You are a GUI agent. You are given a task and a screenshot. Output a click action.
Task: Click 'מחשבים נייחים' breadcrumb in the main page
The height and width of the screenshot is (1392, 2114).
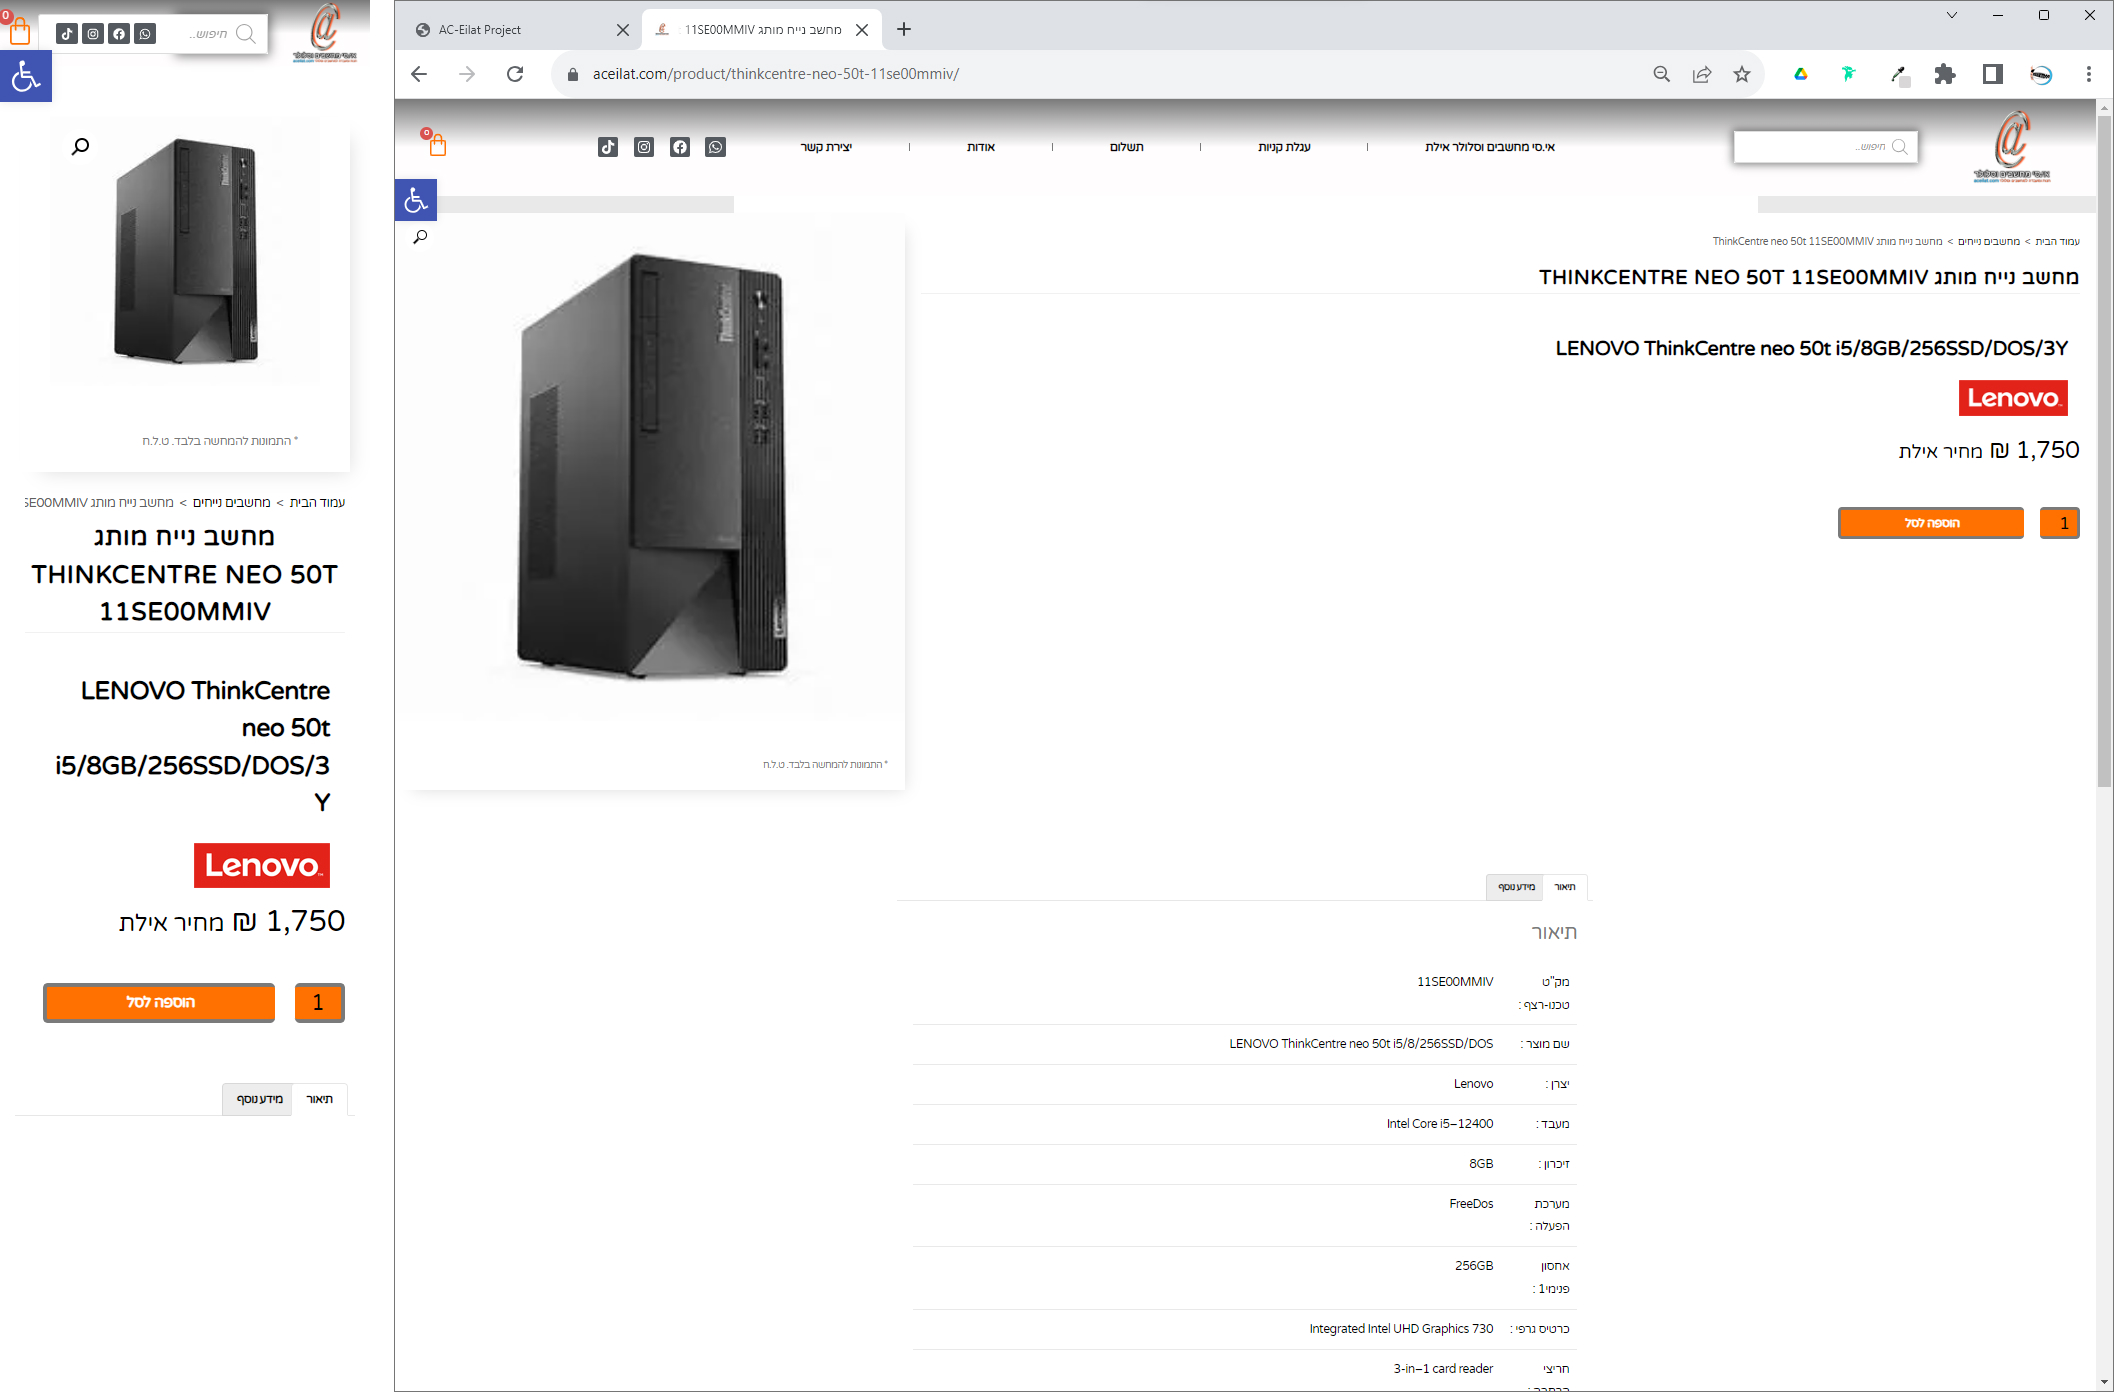[x=1989, y=241]
